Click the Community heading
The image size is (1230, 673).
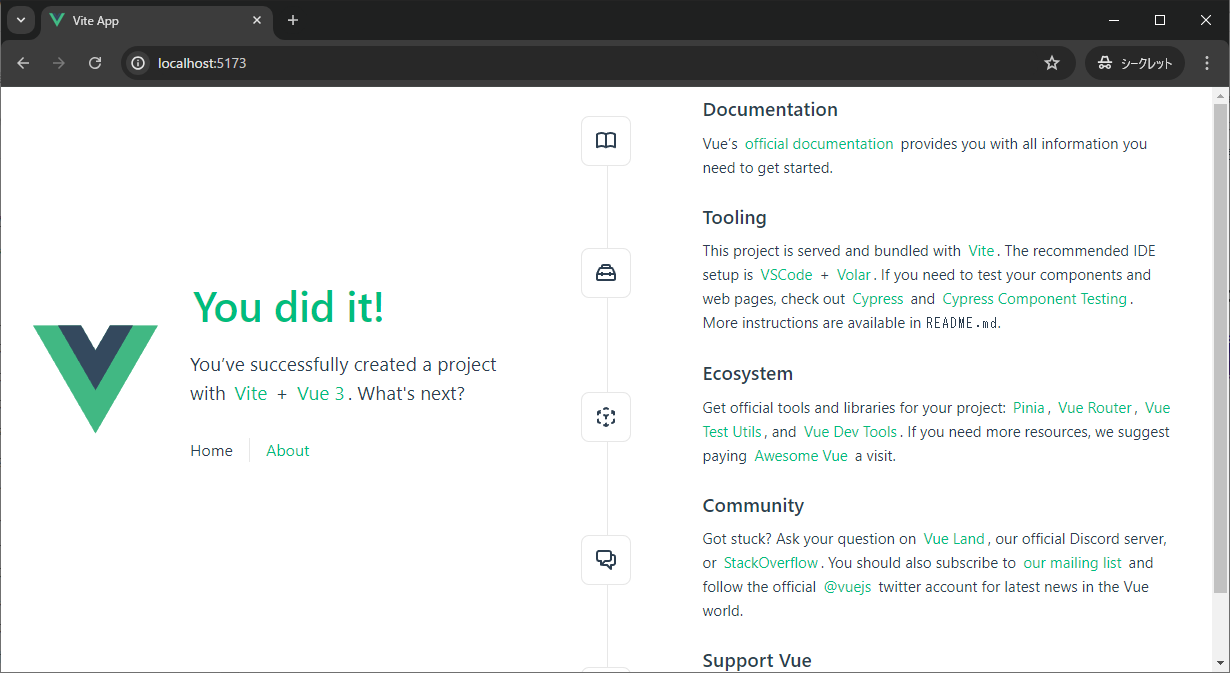pyautogui.click(x=753, y=506)
